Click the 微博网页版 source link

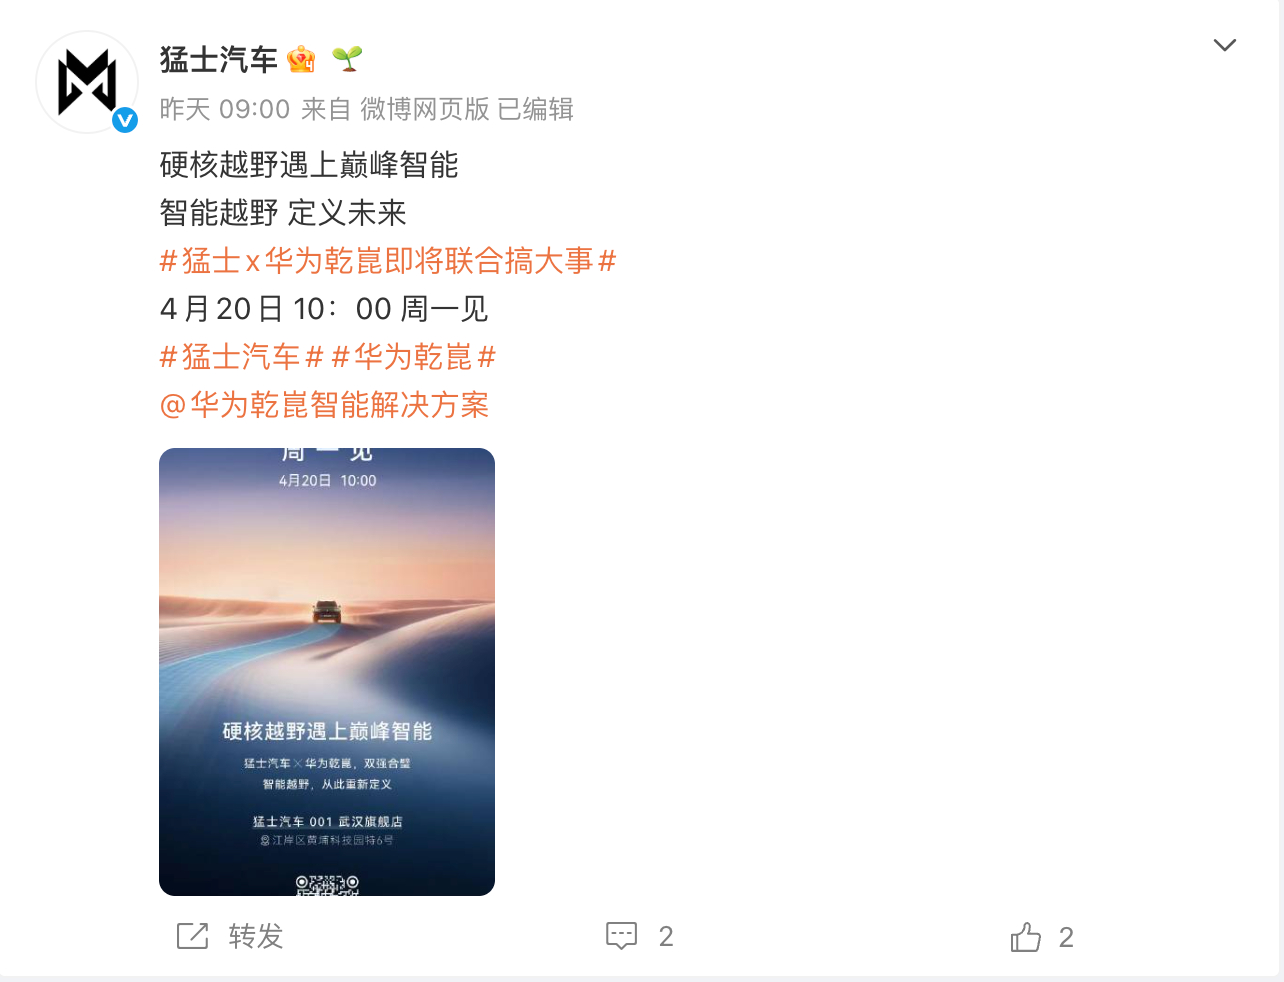click(x=425, y=109)
